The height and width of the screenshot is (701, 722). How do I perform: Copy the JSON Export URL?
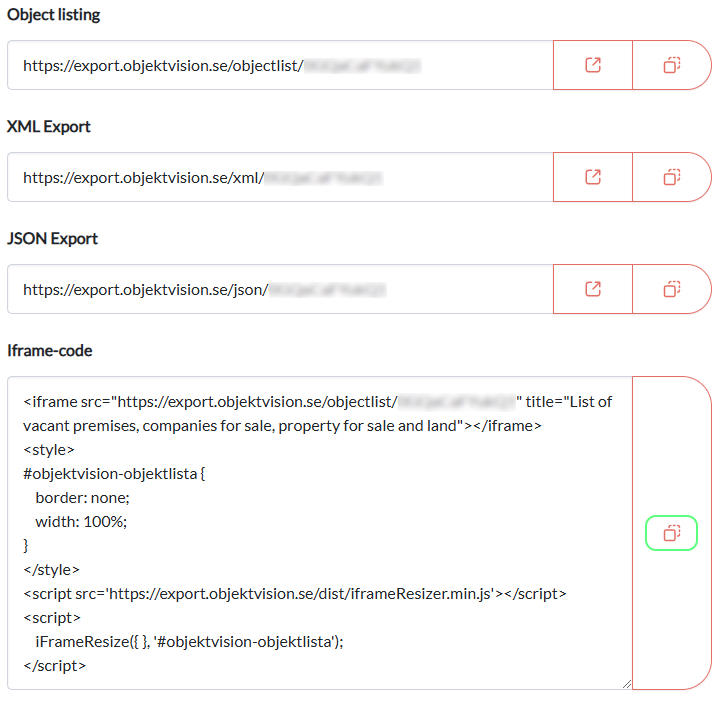pyautogui.click(x=672, y=289)
